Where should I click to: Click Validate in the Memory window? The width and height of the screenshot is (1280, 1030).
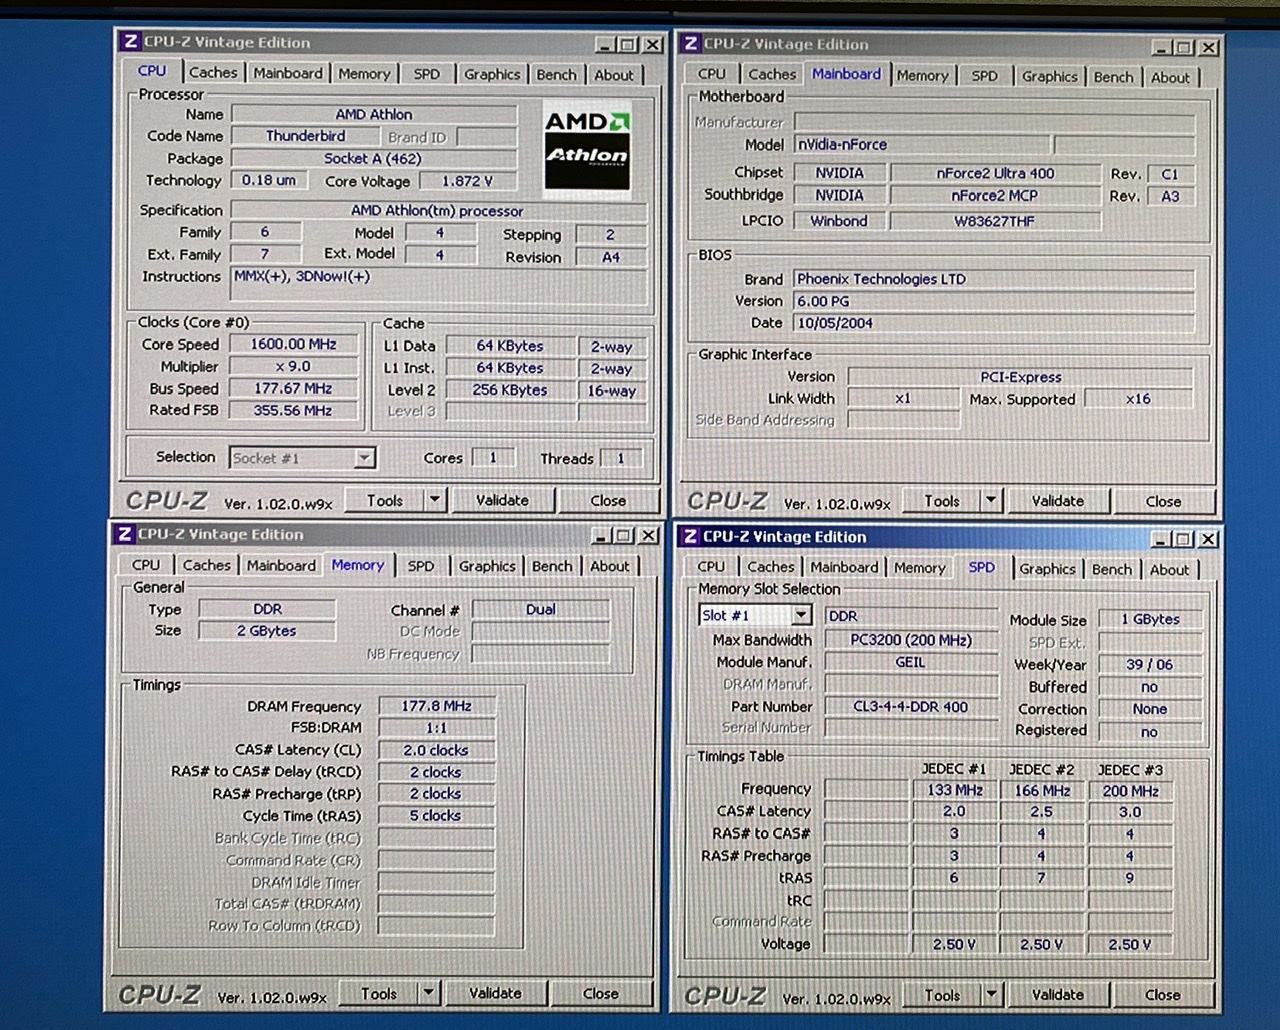(x=495, y=993)
